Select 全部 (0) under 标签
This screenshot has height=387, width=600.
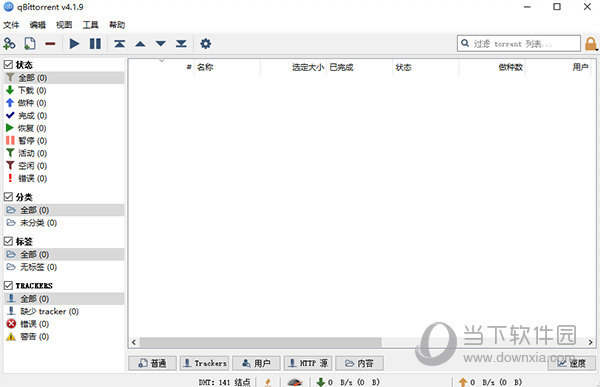pos(64,255)
